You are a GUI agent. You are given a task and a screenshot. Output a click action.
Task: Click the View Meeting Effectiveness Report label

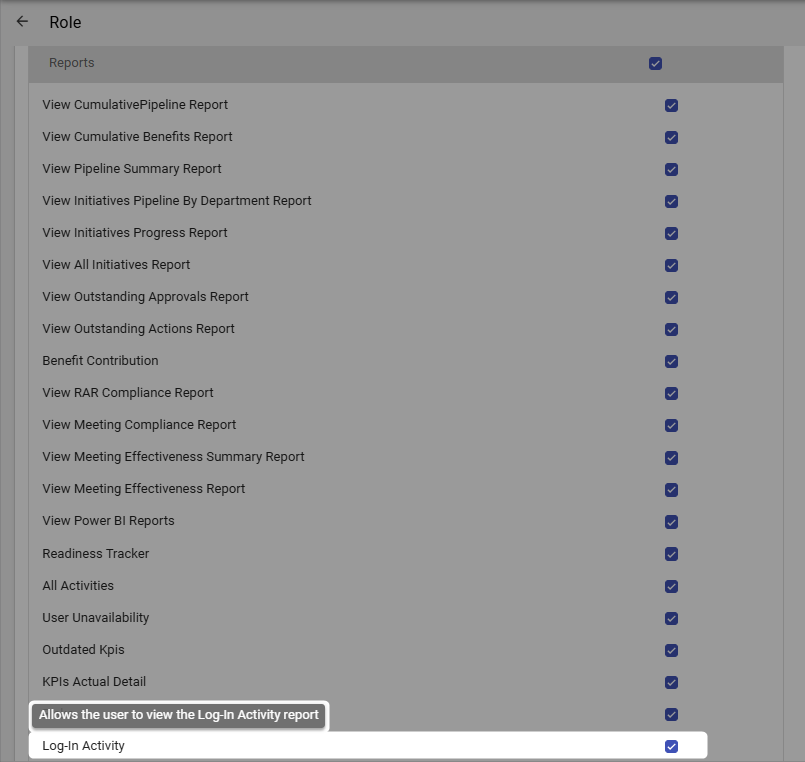click(143, 489)
